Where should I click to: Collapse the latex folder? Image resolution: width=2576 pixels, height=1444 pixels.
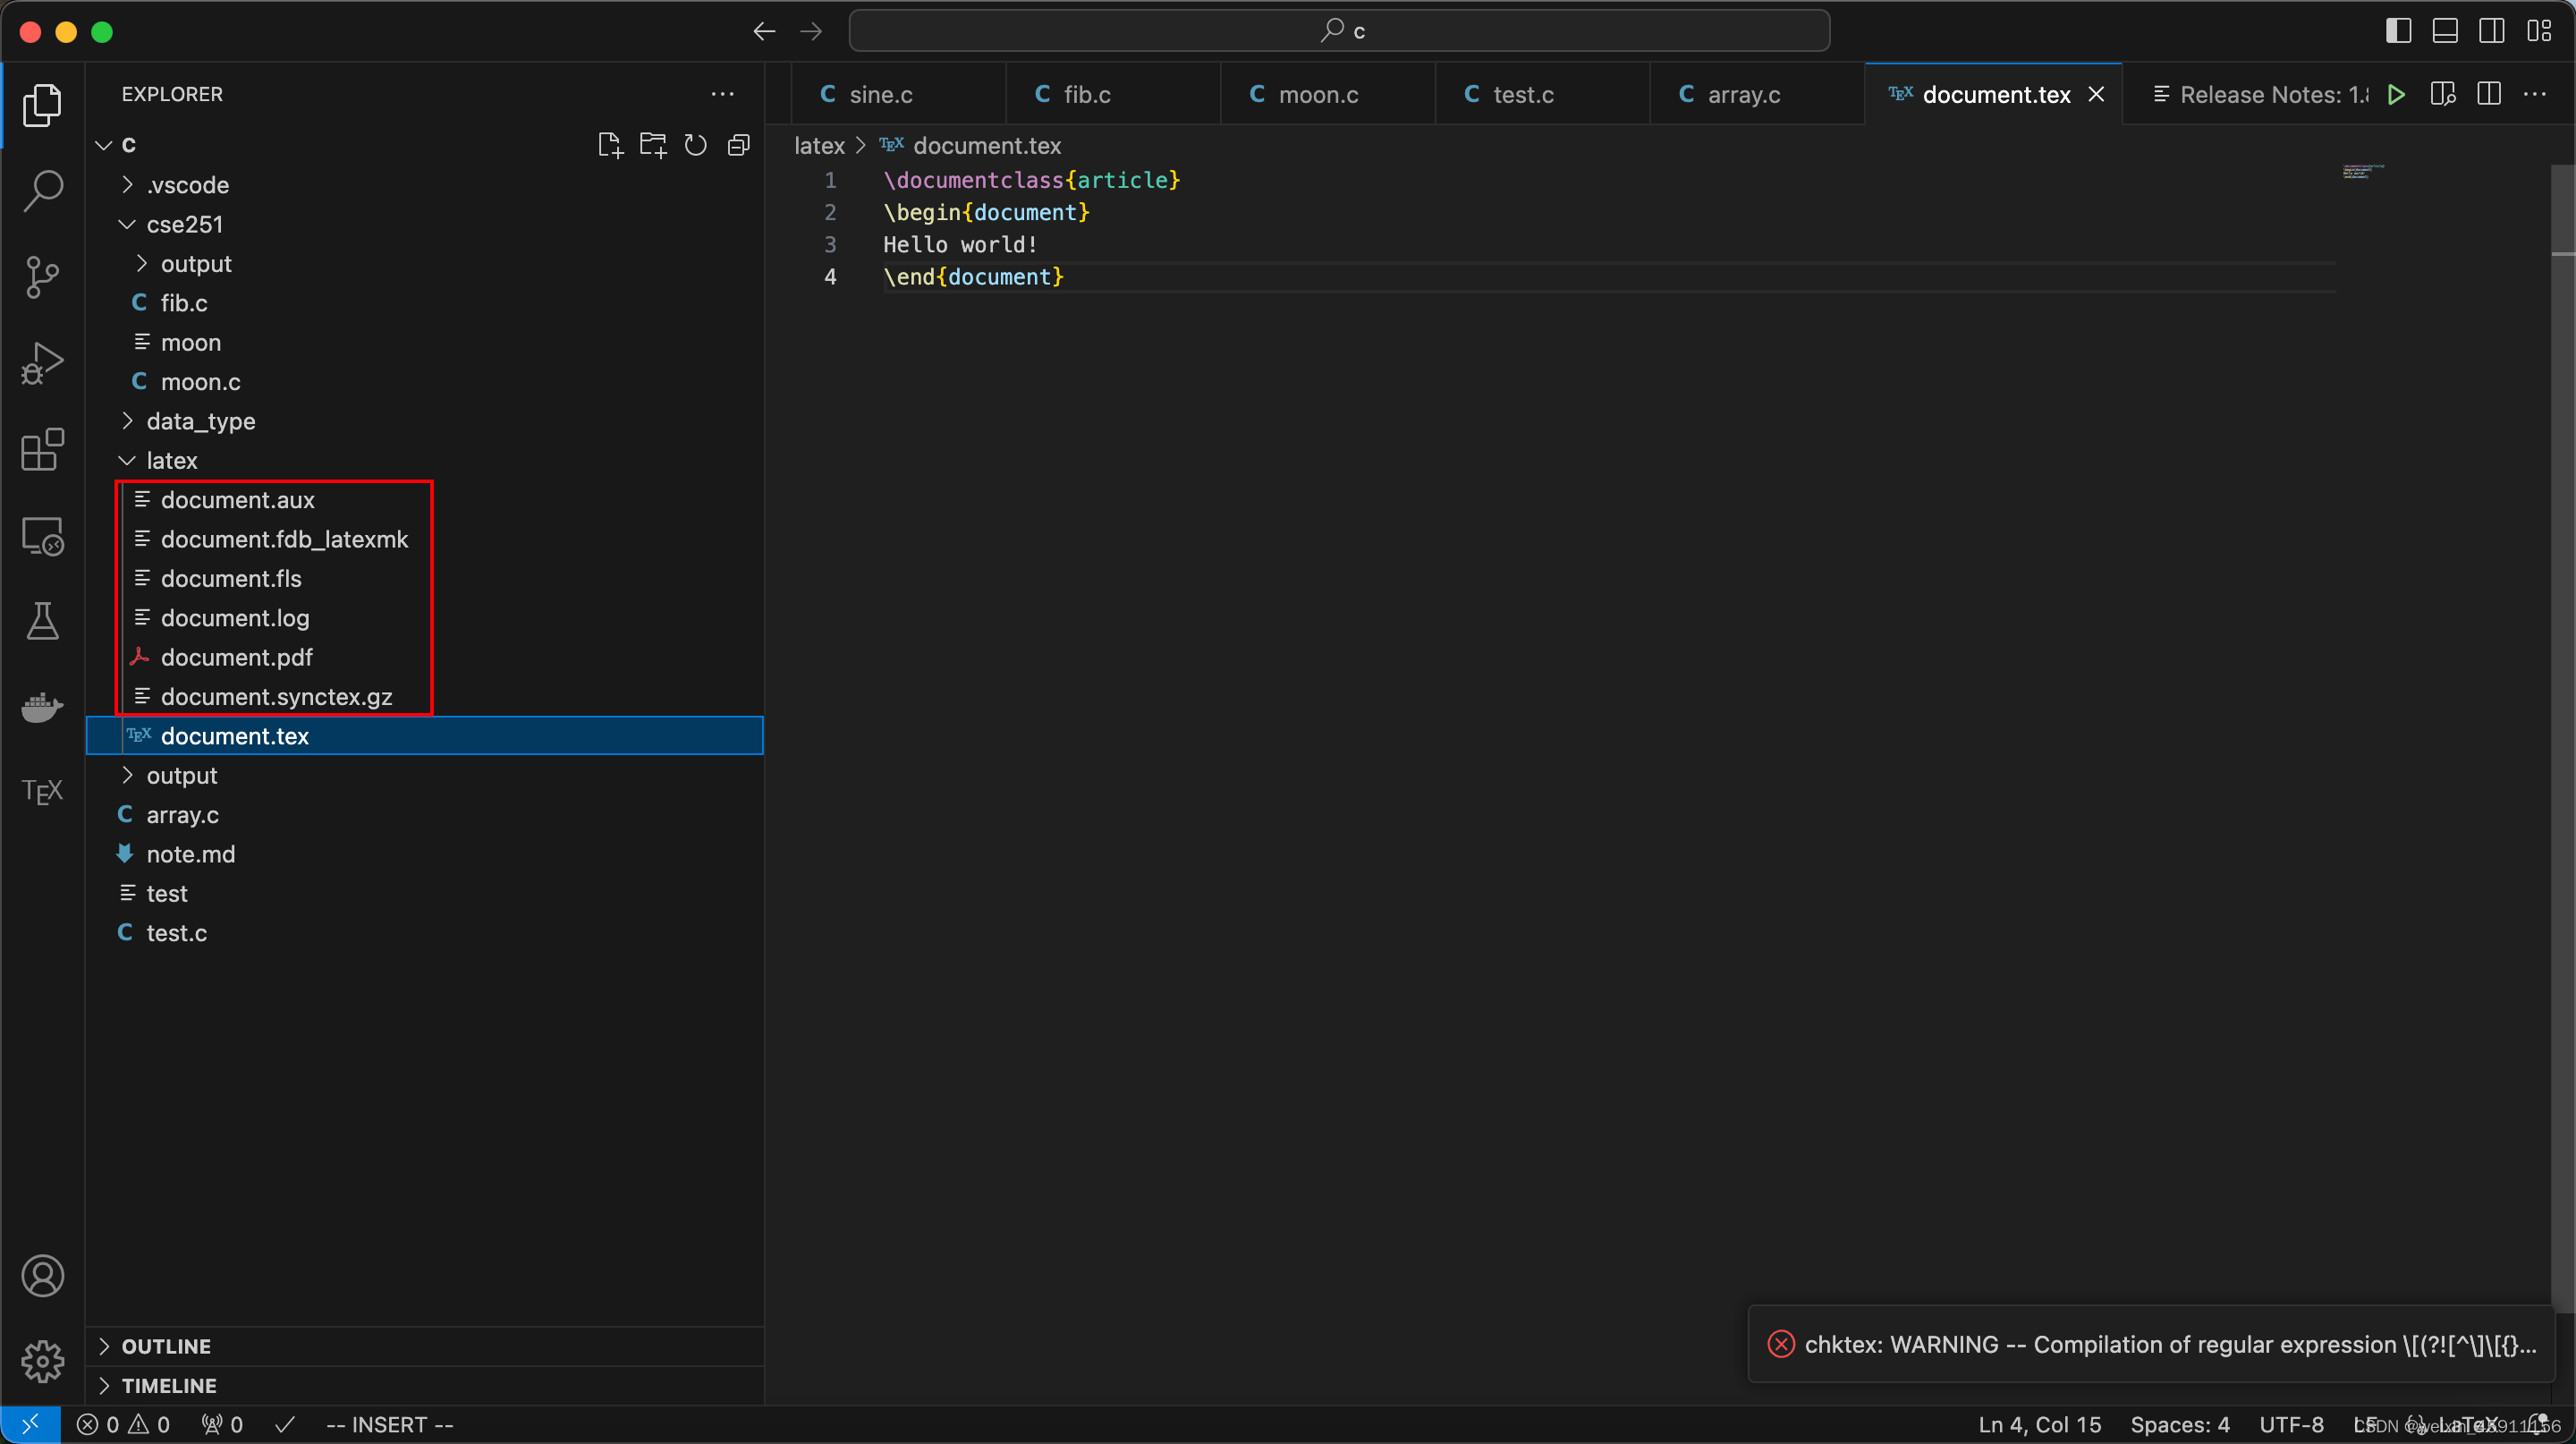click(125, 460)
